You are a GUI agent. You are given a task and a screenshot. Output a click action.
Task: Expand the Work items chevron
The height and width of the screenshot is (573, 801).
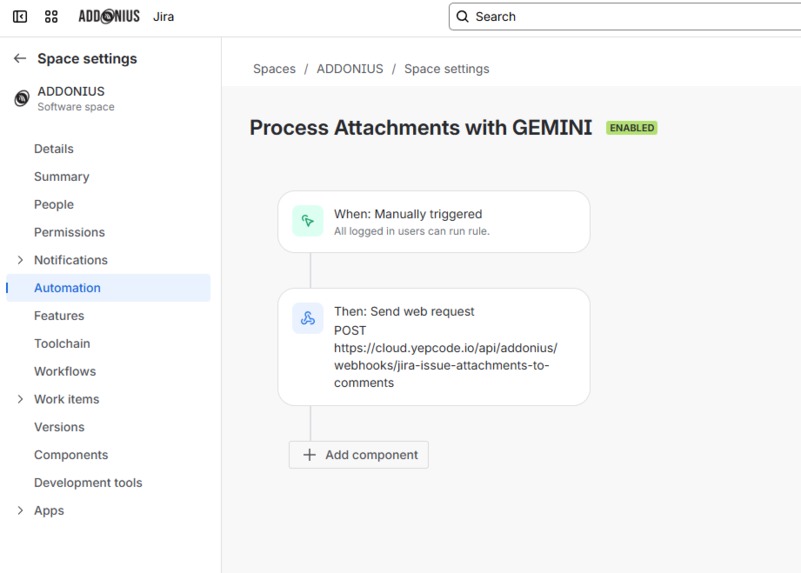coord(20,399)
